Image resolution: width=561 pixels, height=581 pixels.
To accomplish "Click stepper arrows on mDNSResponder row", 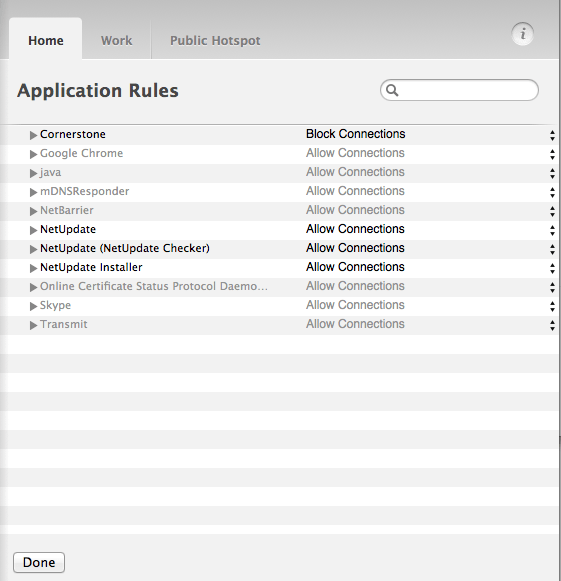I will coord(552,192).
